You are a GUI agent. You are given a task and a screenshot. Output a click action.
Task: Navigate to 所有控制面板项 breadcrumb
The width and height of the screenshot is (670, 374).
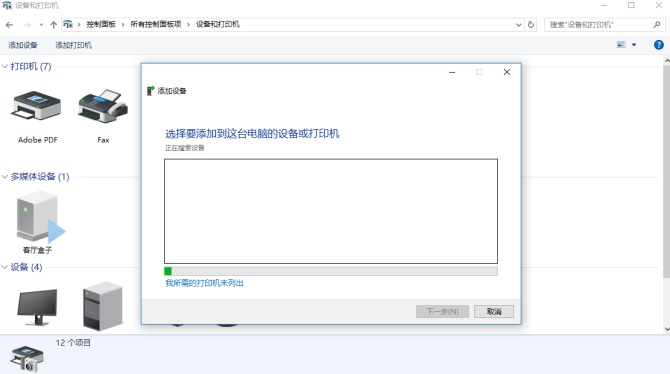click(x=156, y=24)
